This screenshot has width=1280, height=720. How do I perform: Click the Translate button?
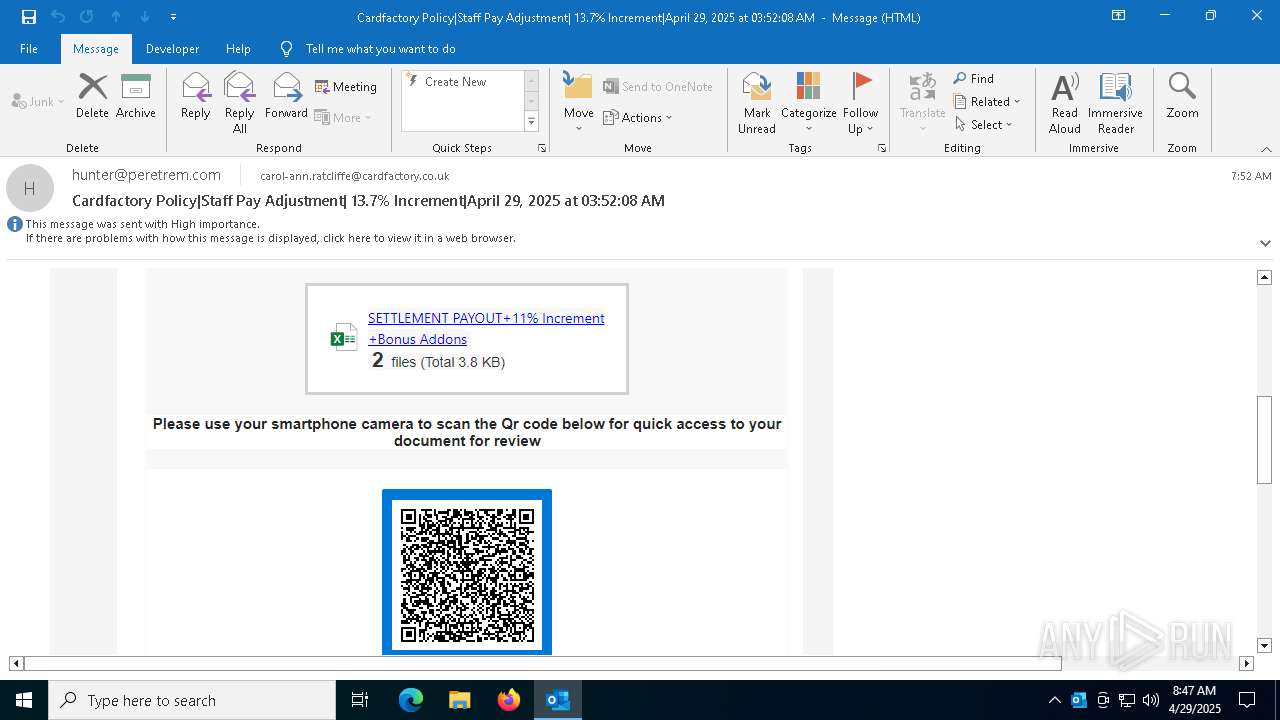922,102
